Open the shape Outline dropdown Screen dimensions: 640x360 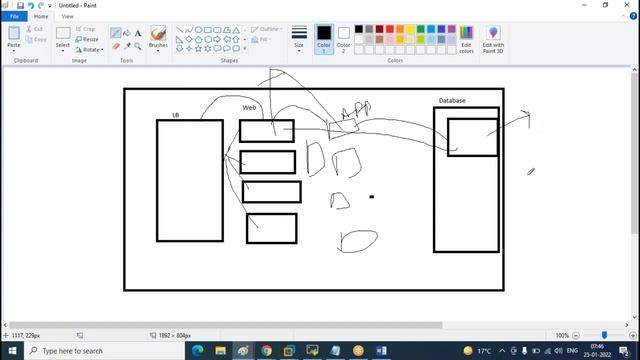(267, 29)
